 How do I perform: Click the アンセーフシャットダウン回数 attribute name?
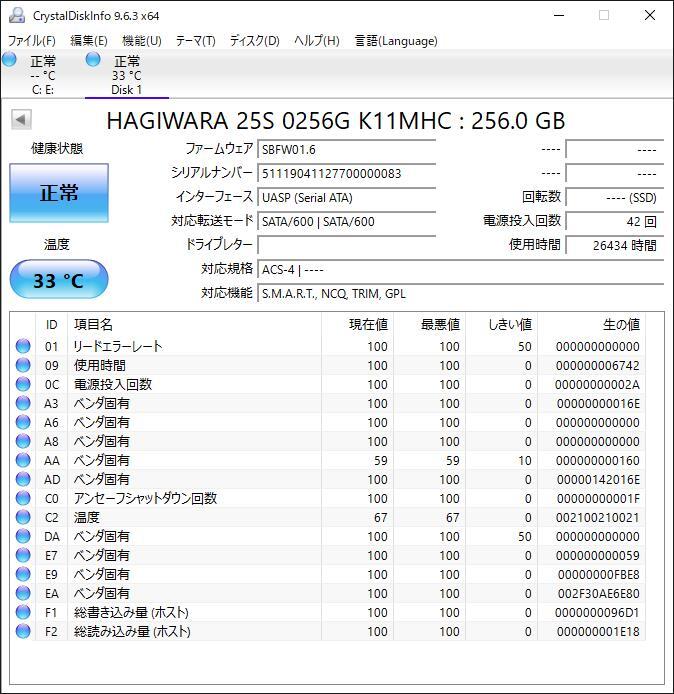pos(145,498)
